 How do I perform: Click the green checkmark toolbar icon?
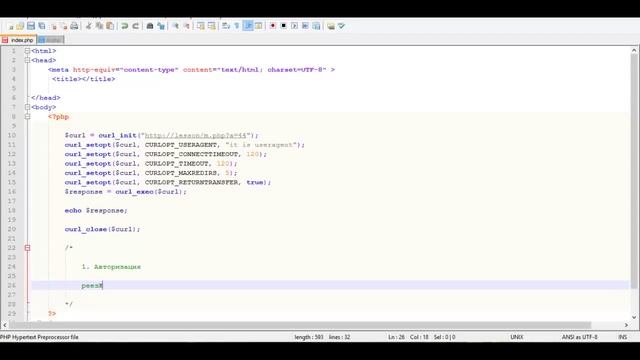click(x=342, y=26)
